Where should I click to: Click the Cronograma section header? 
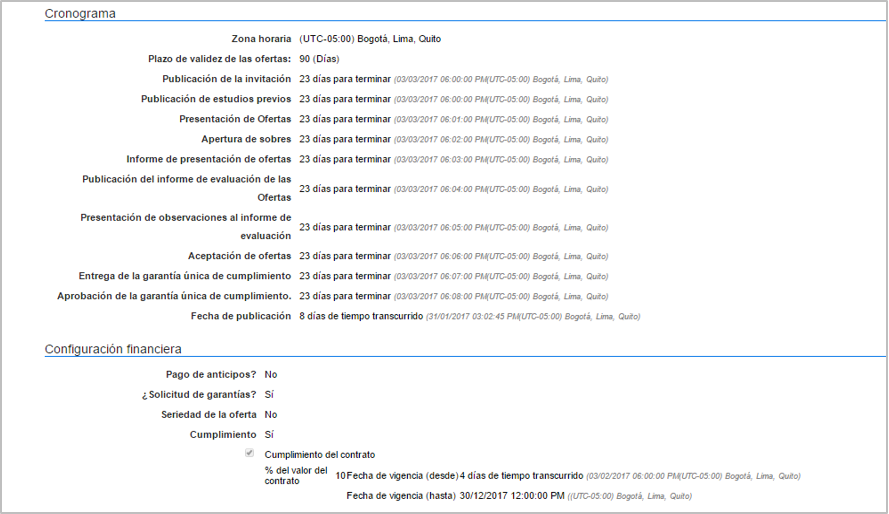80,14
